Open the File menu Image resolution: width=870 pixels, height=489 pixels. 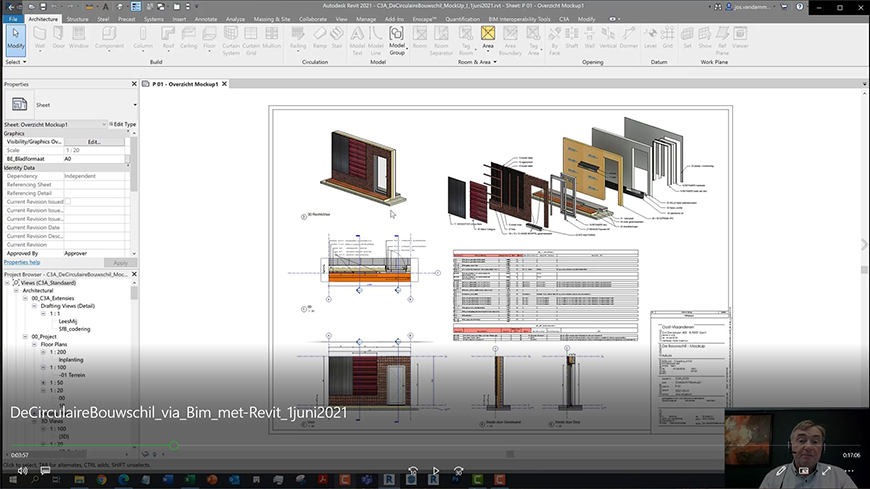point(13,19)
